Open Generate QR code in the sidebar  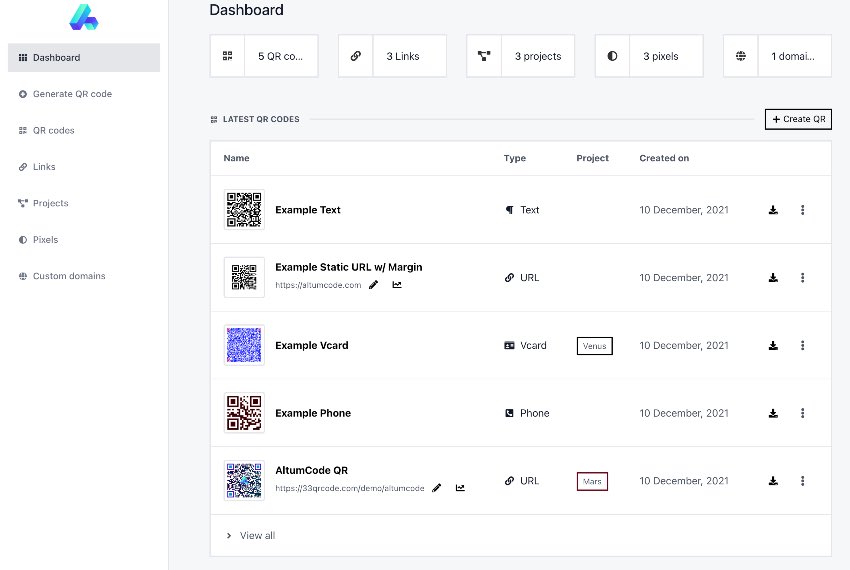pos(72,94)
